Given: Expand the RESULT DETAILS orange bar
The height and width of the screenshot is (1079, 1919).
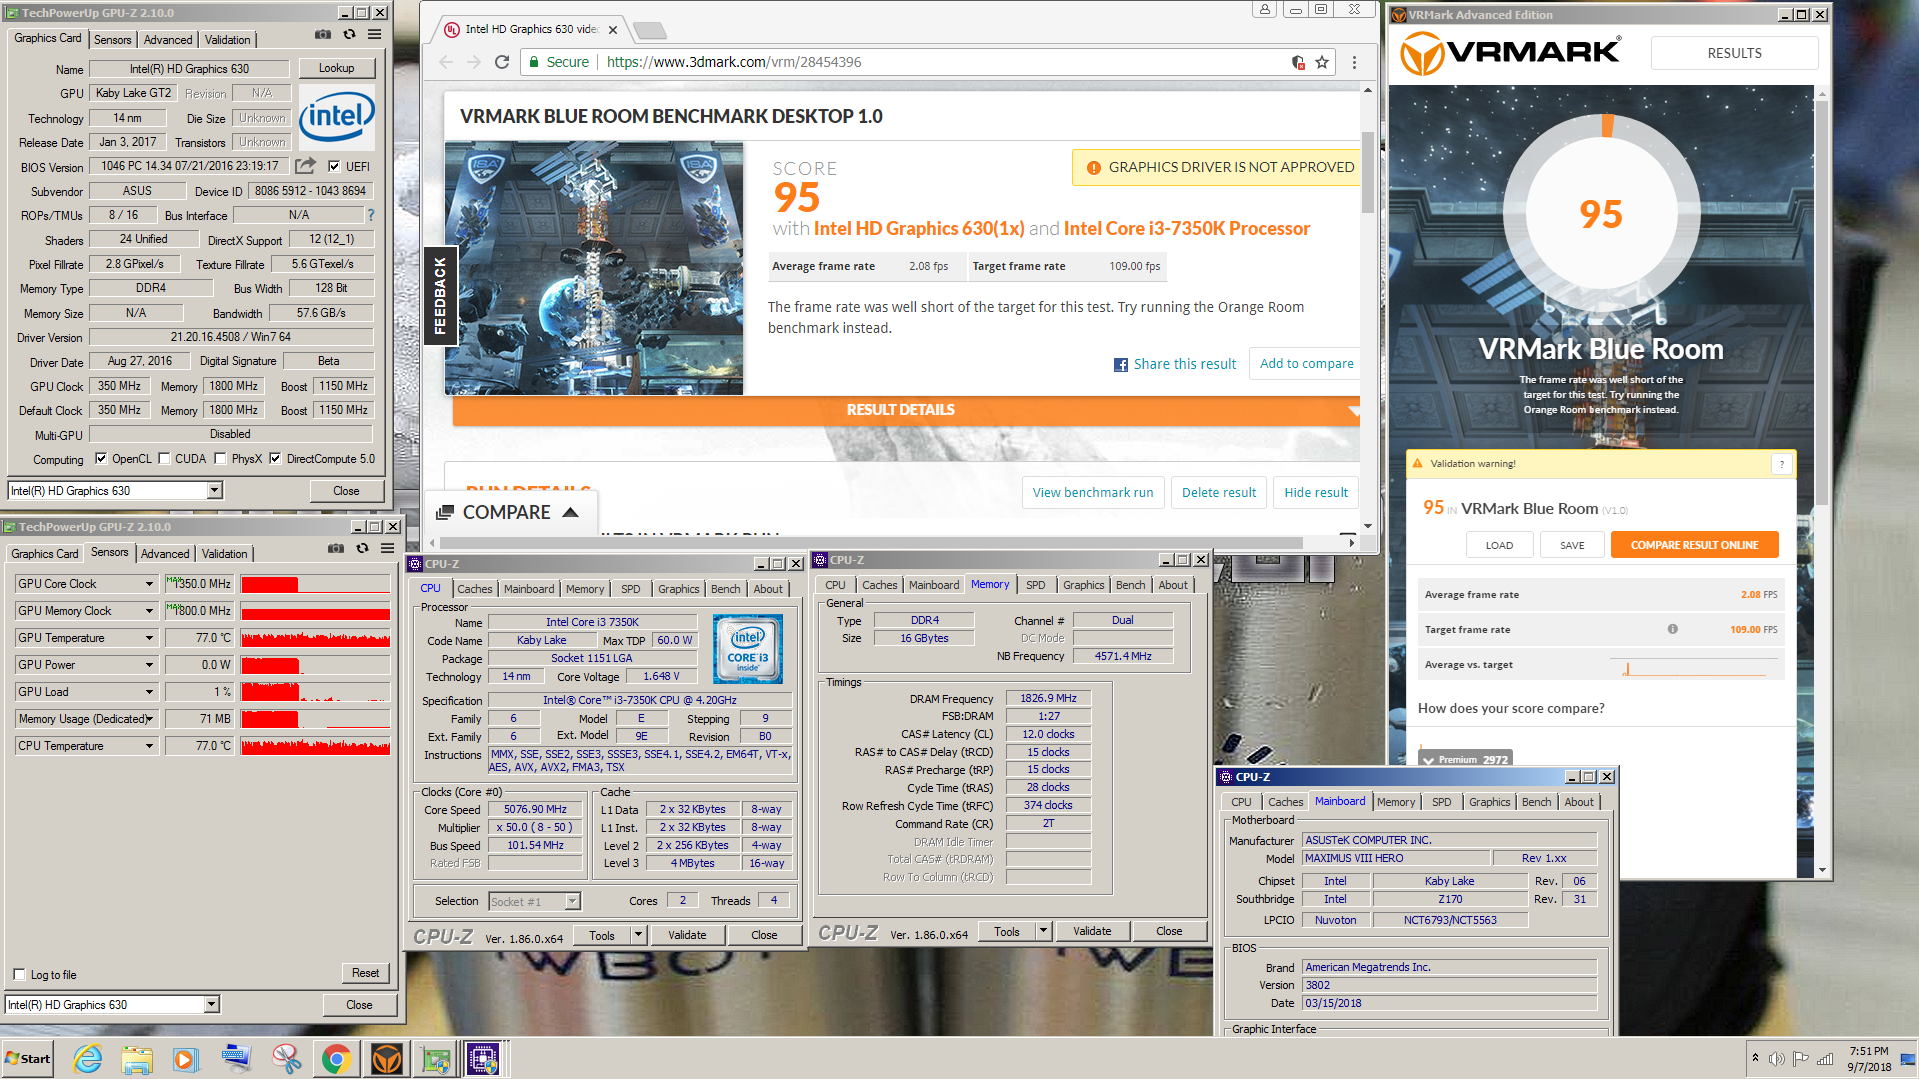Looking at the screenshot, I should [906, 410].
